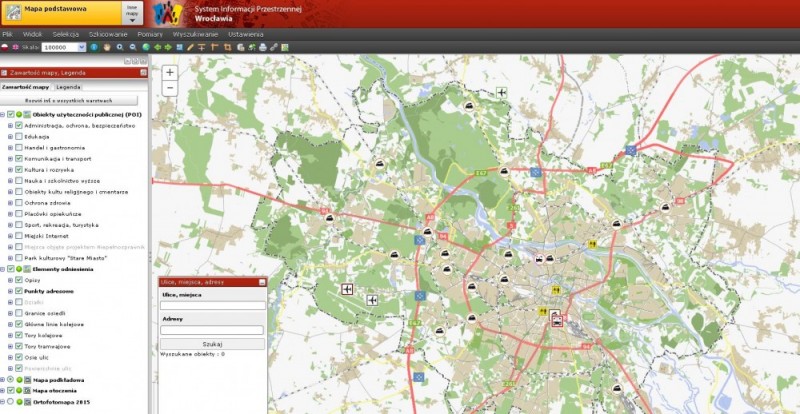Select the Zawartość mapy tab

pos(26,87)
